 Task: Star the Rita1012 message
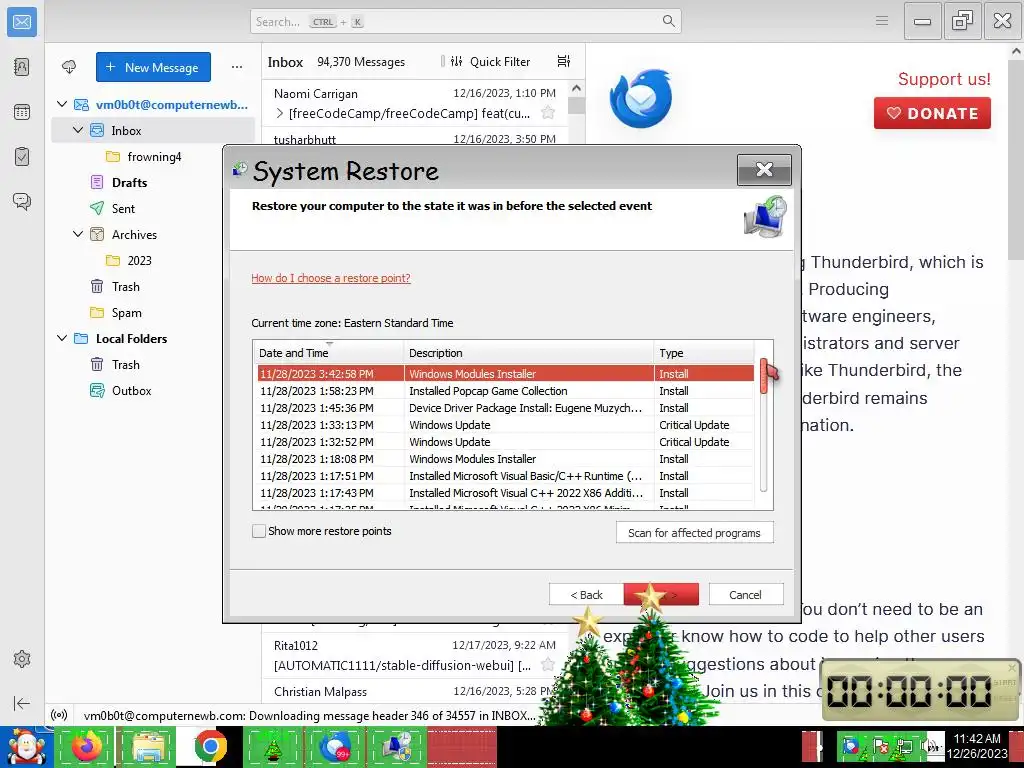pyautogui.click(x=548, y=665)
